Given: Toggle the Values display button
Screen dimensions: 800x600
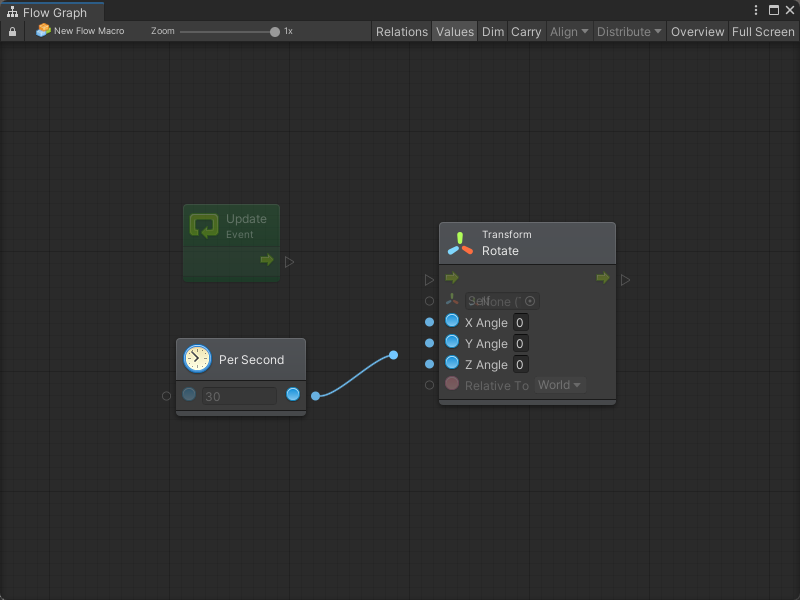Looking at the screenshot, I should [454, 32].
